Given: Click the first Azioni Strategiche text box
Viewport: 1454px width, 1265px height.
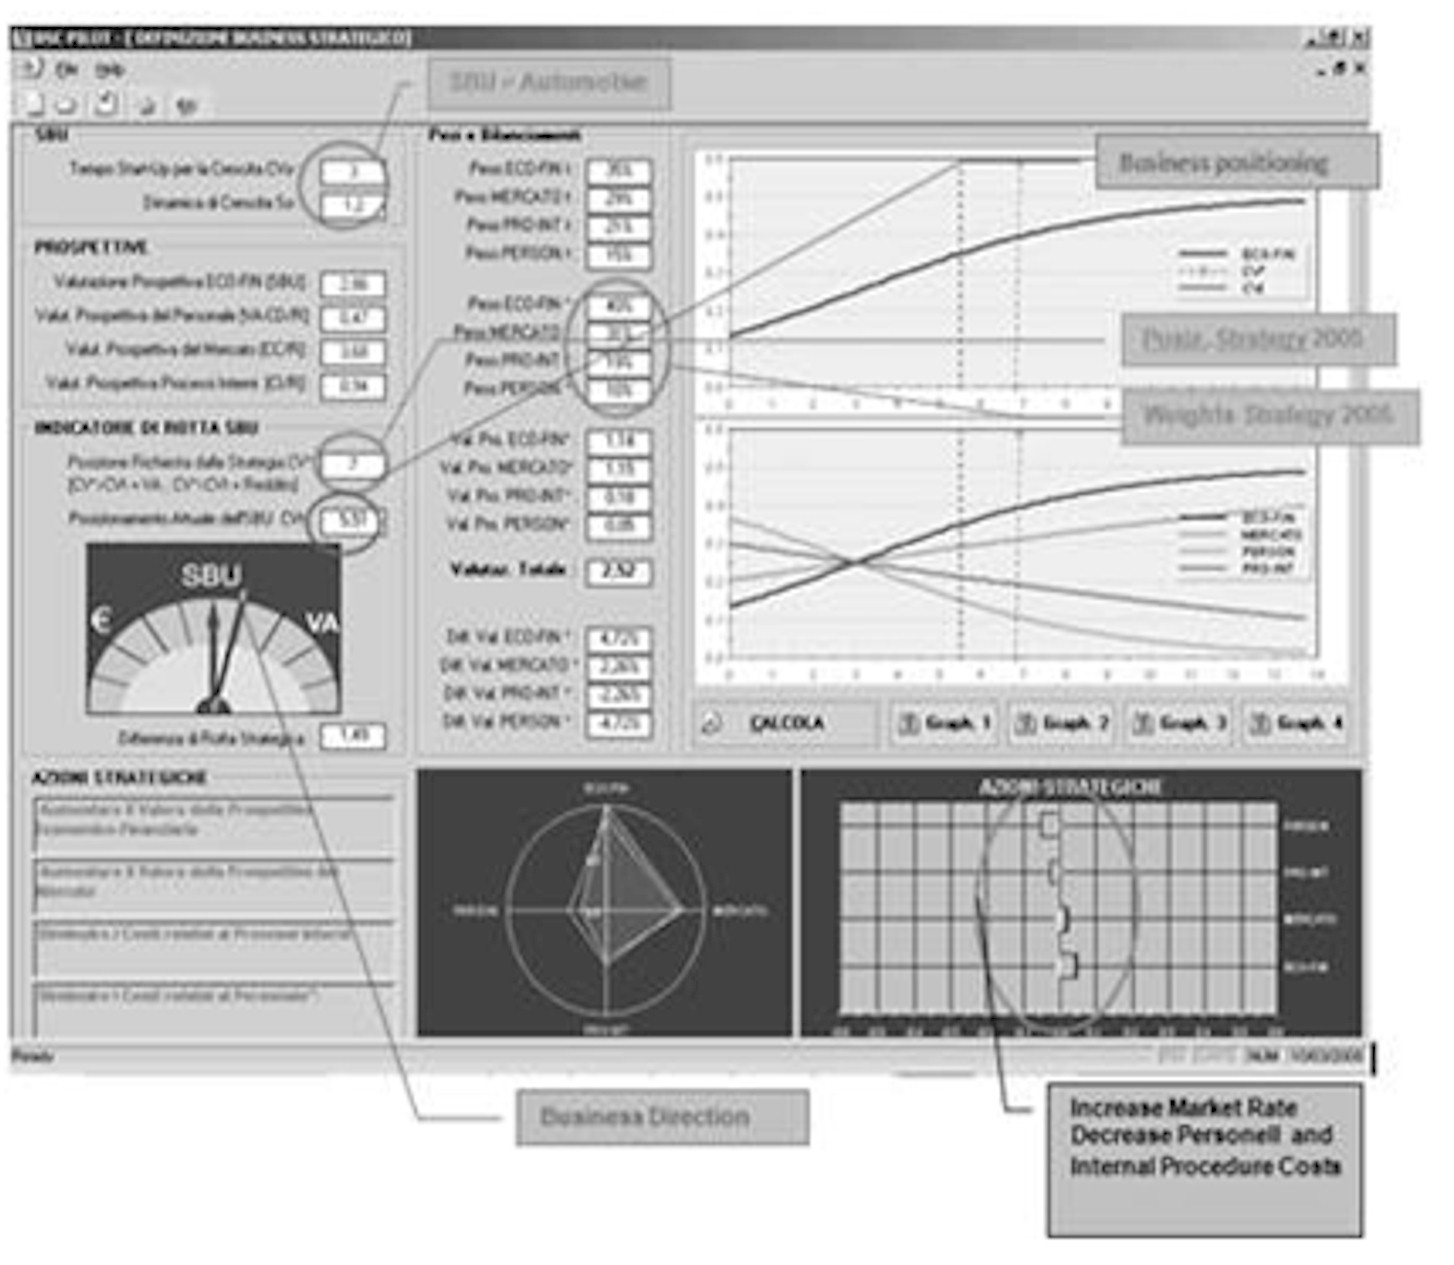Looking at the screenshot, I should (x=214, y=823).
